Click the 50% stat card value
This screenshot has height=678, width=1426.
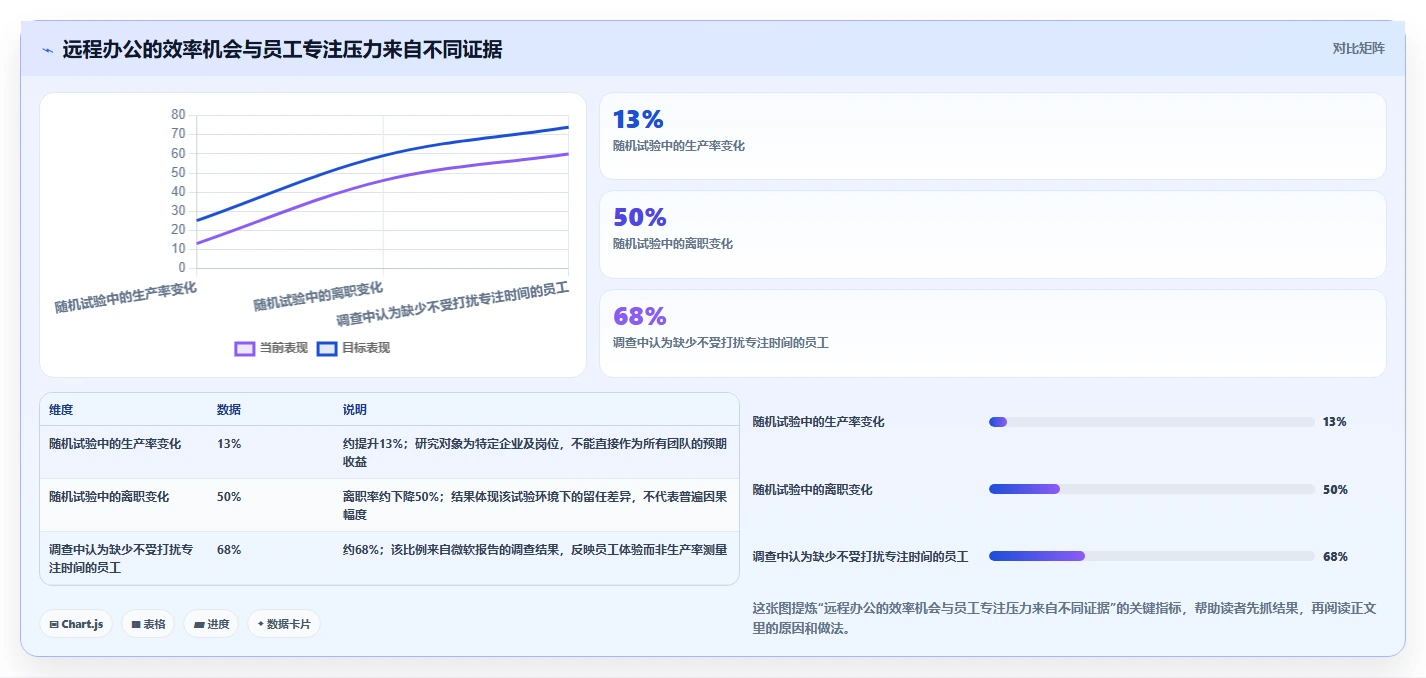point(639,218)
